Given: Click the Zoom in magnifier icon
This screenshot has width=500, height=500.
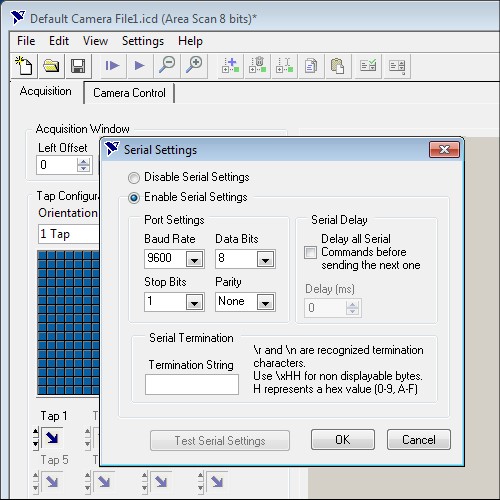Looking at the screenshot, I should 194,65.
